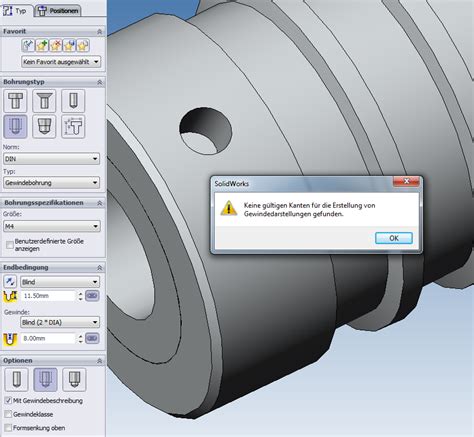Toggle the link button next to 8.00mm
The height and width of the screenshot is (437, 474).
pos(92,338)
